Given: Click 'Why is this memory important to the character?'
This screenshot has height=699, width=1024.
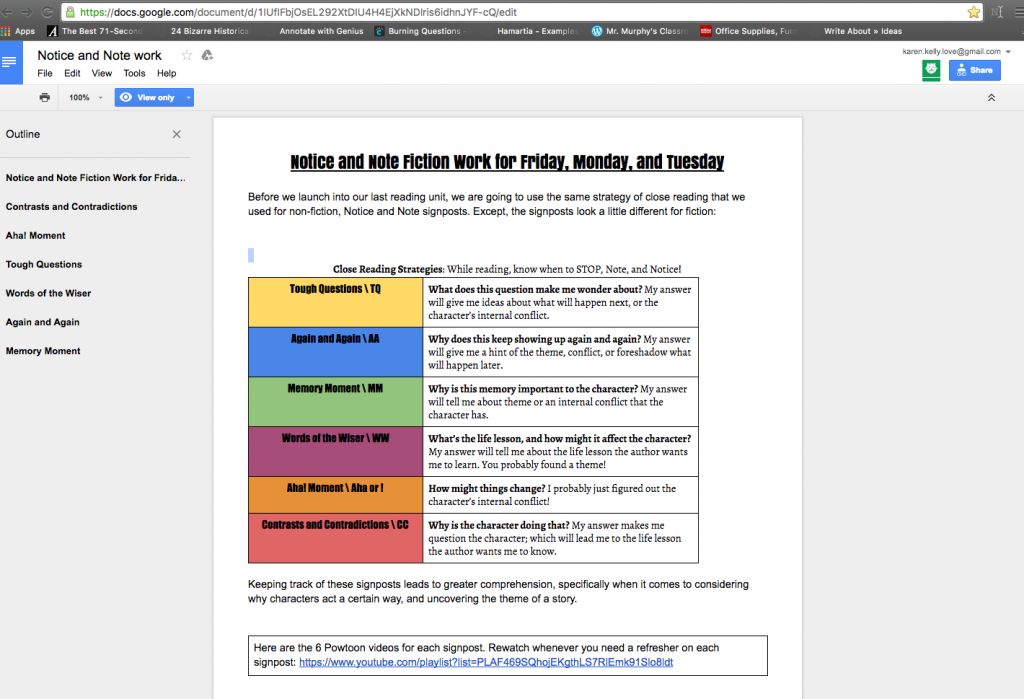Looking at the screenshot, I should (x=533, y=389).
